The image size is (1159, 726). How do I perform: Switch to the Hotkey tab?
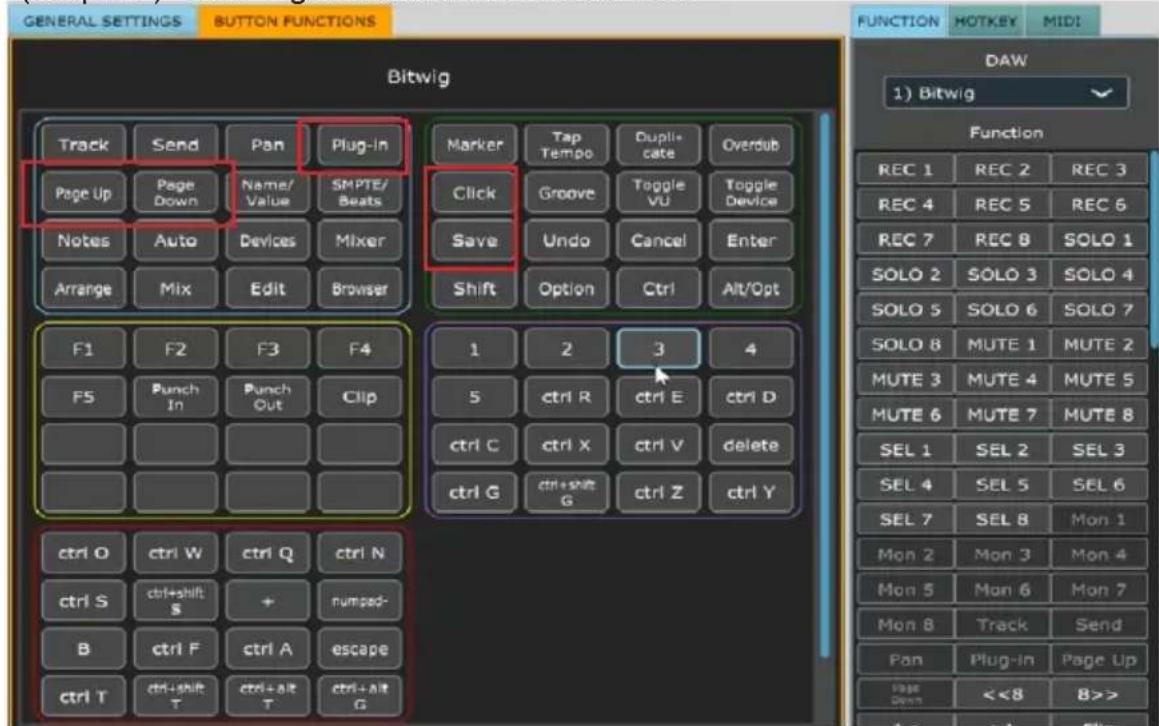click(x=985, y=21)
